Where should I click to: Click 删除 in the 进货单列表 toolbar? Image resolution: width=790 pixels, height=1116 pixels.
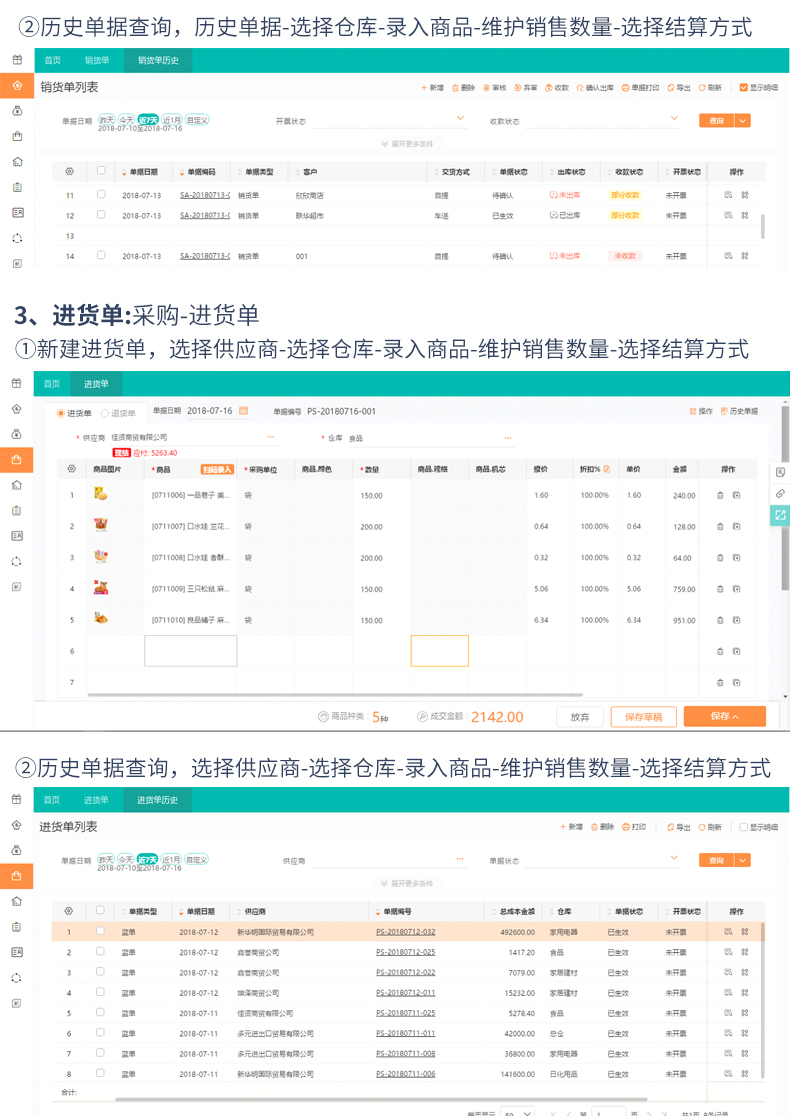tap(603, 827)
